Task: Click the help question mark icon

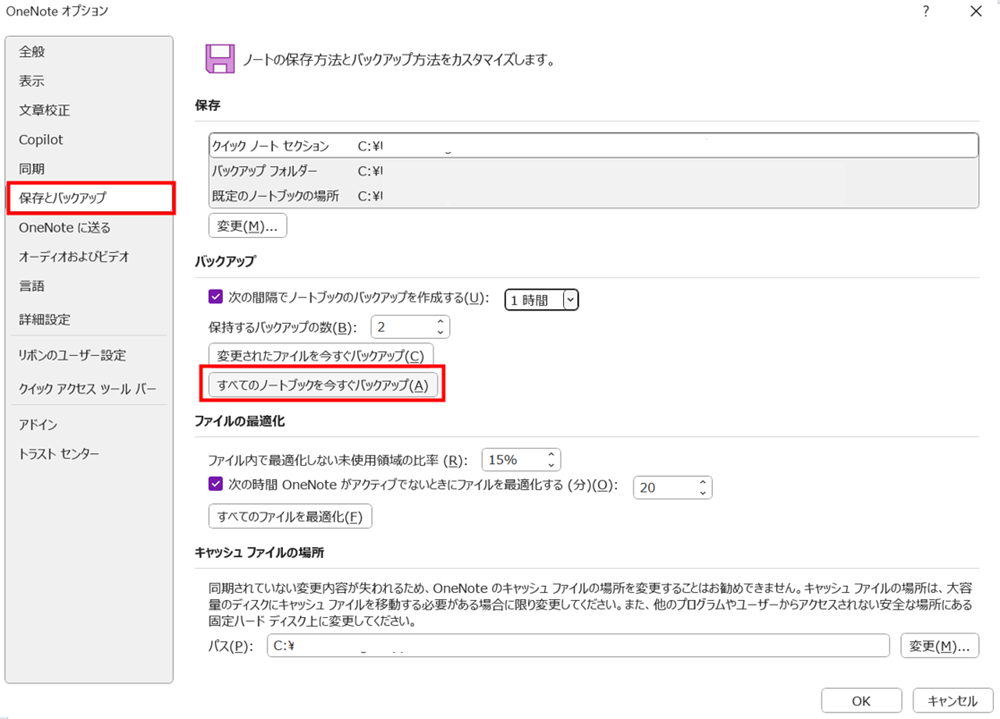Action: click(x=925, y=11)
